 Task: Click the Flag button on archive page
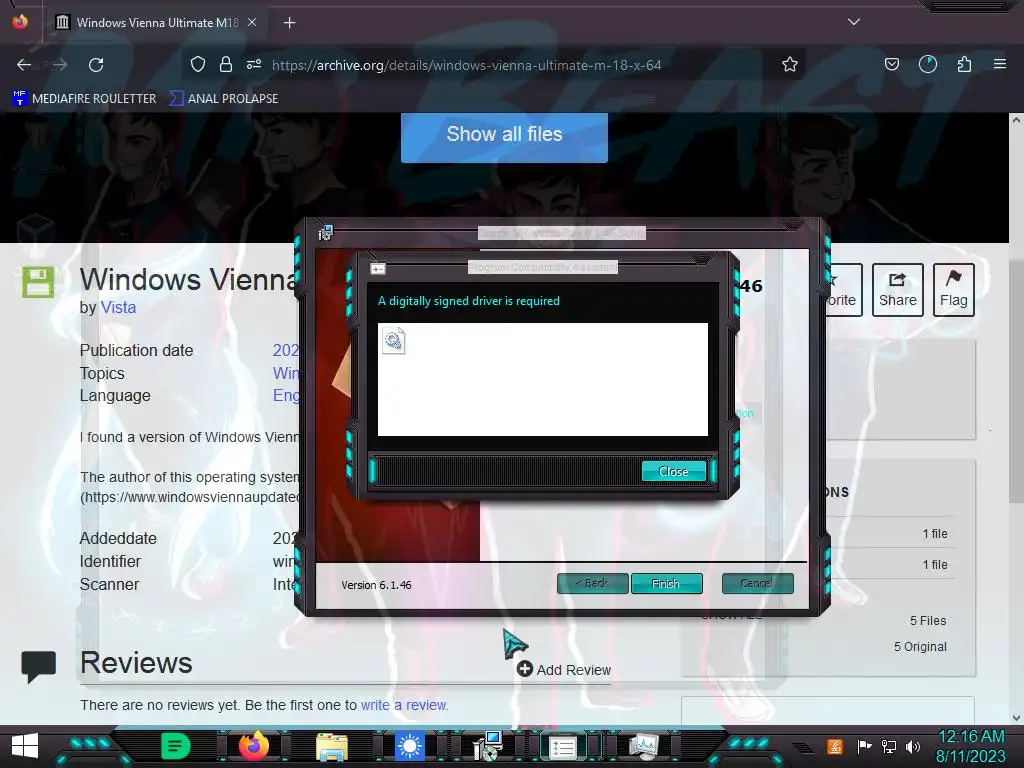(x=953, y=290)
